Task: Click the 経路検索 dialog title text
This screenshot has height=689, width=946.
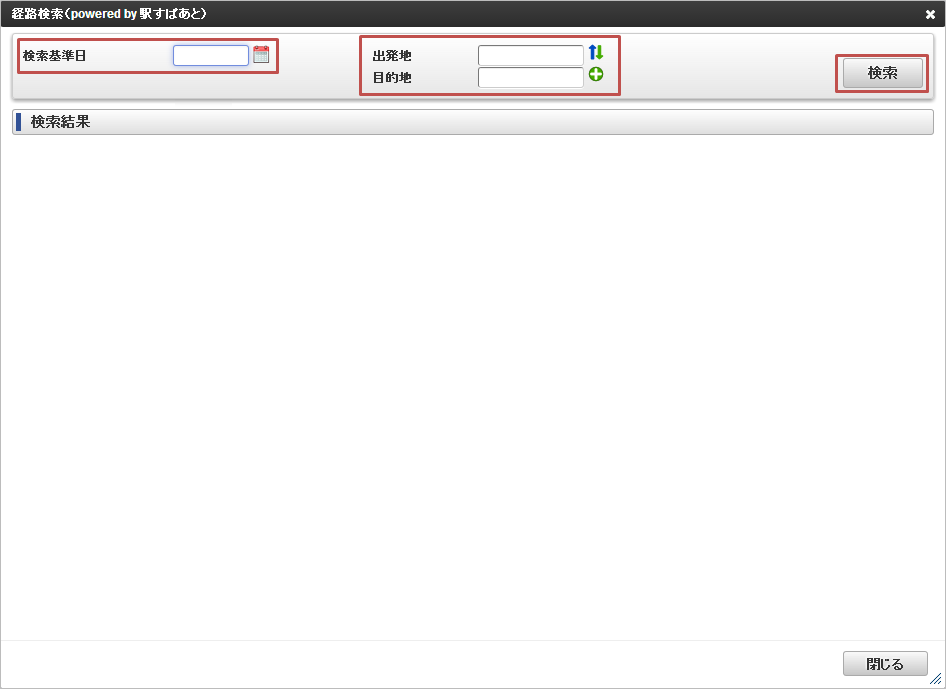Action: 109,13
